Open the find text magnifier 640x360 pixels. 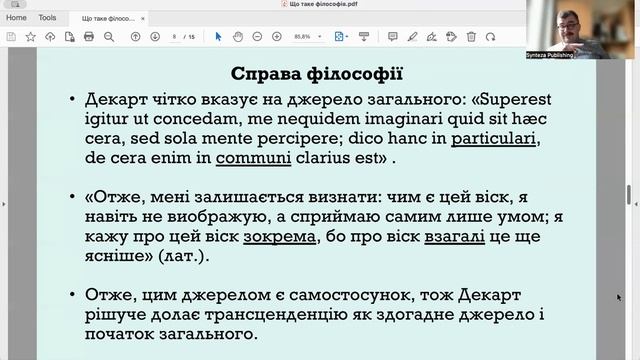pyautogui.click(x=109, y=37)
